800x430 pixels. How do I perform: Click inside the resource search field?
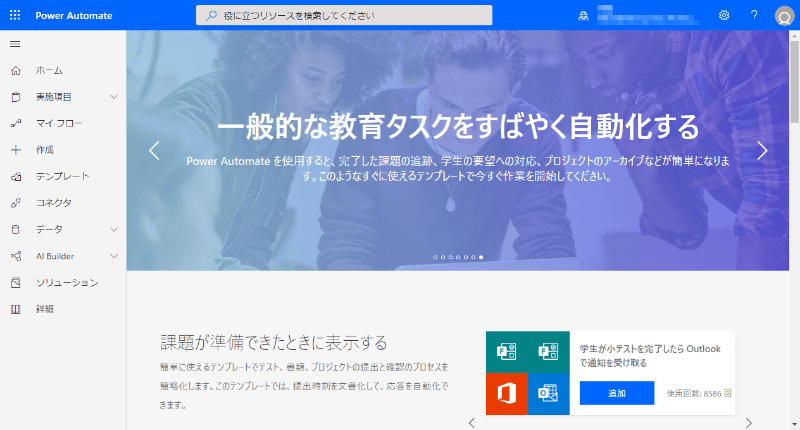[x=344, y=15]
